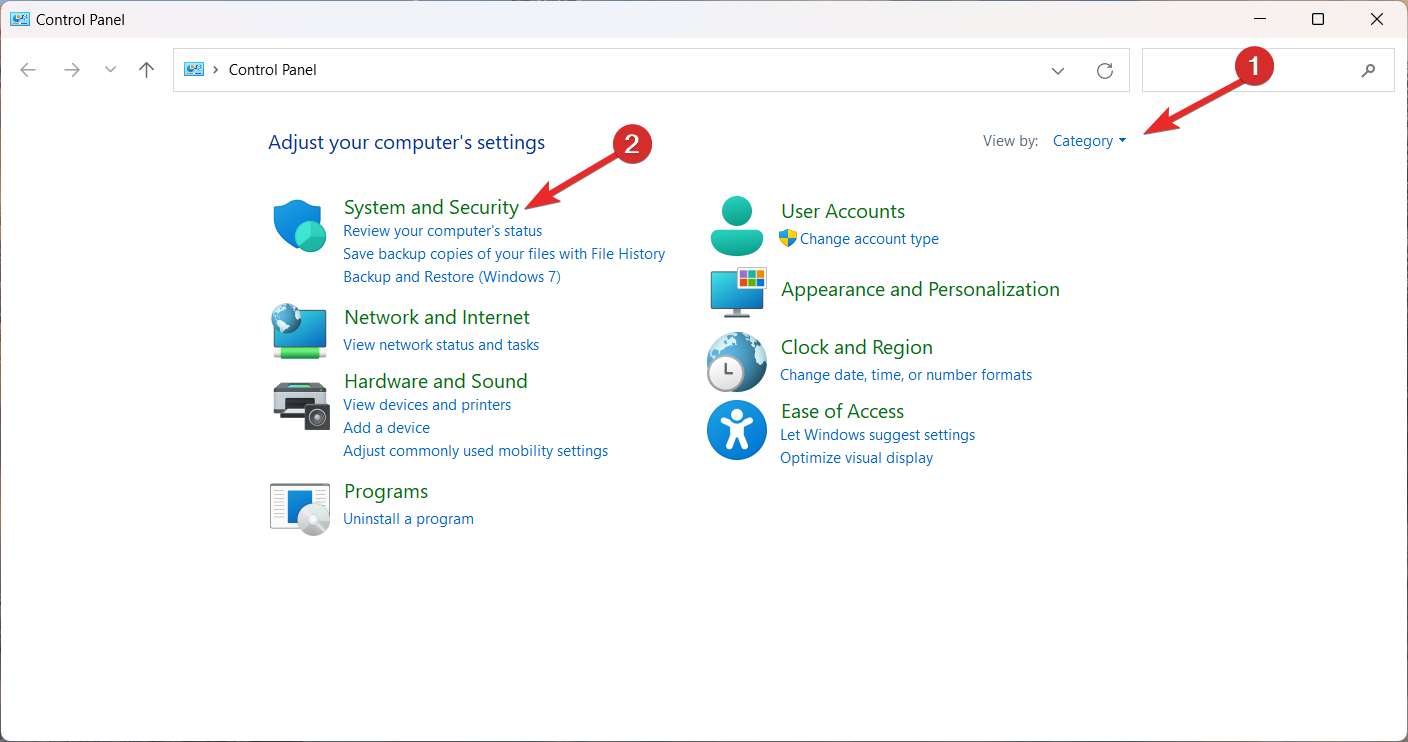Open Save backup copies with File History
The image size is (1408, 742).
pyautogui.click(x=504, y=254)
